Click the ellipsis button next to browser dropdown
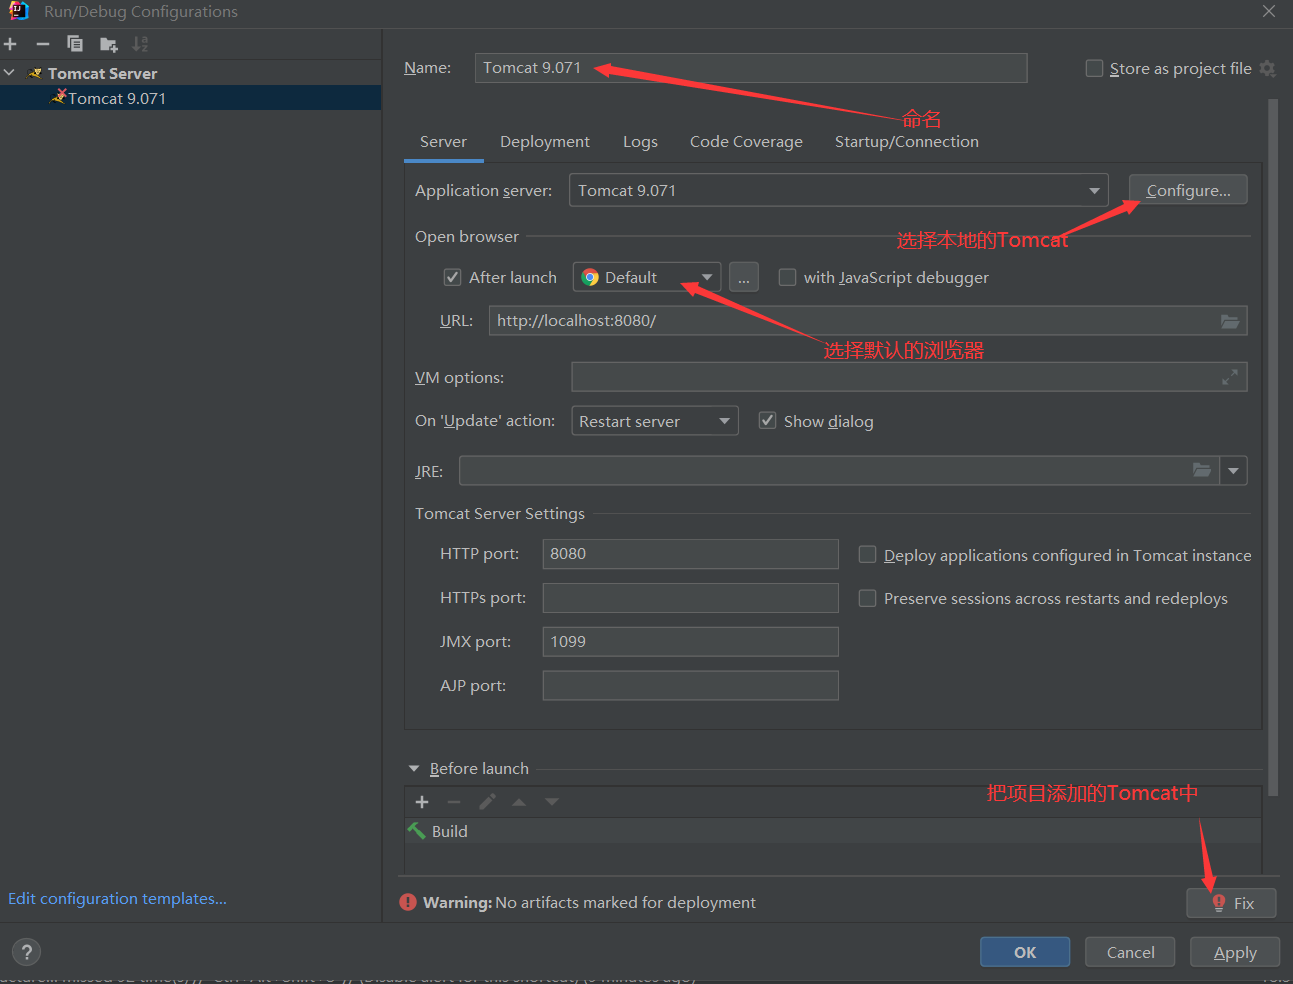 (744, 277)
